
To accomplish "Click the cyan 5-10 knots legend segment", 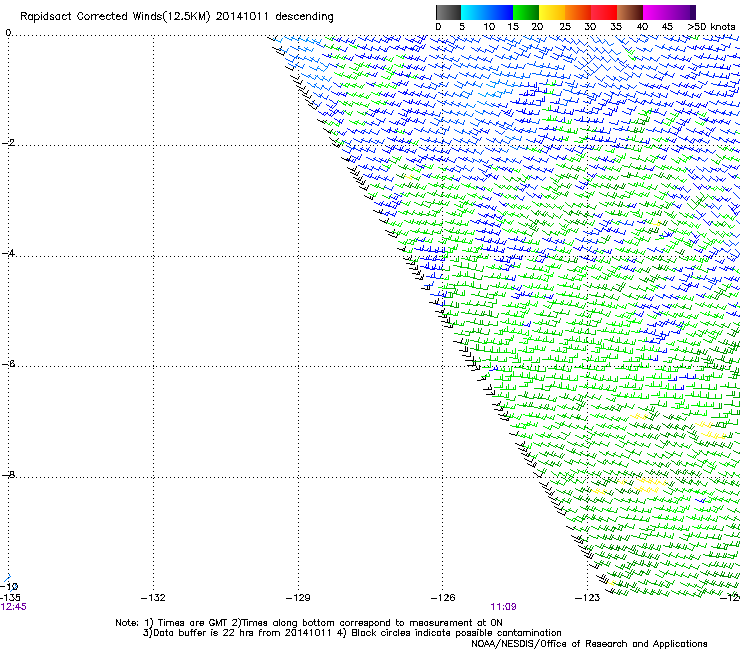I will (474, 12).
